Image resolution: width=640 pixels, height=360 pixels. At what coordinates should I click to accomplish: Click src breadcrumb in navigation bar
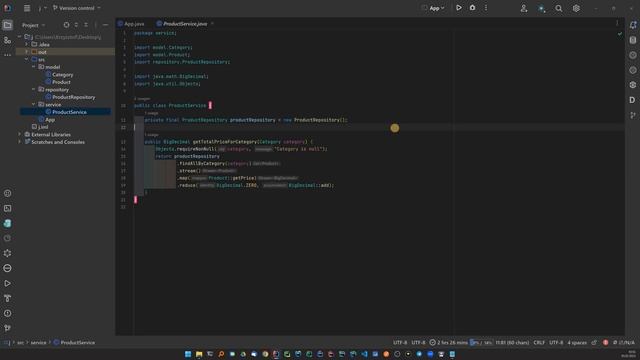click(x=20, y=342)
